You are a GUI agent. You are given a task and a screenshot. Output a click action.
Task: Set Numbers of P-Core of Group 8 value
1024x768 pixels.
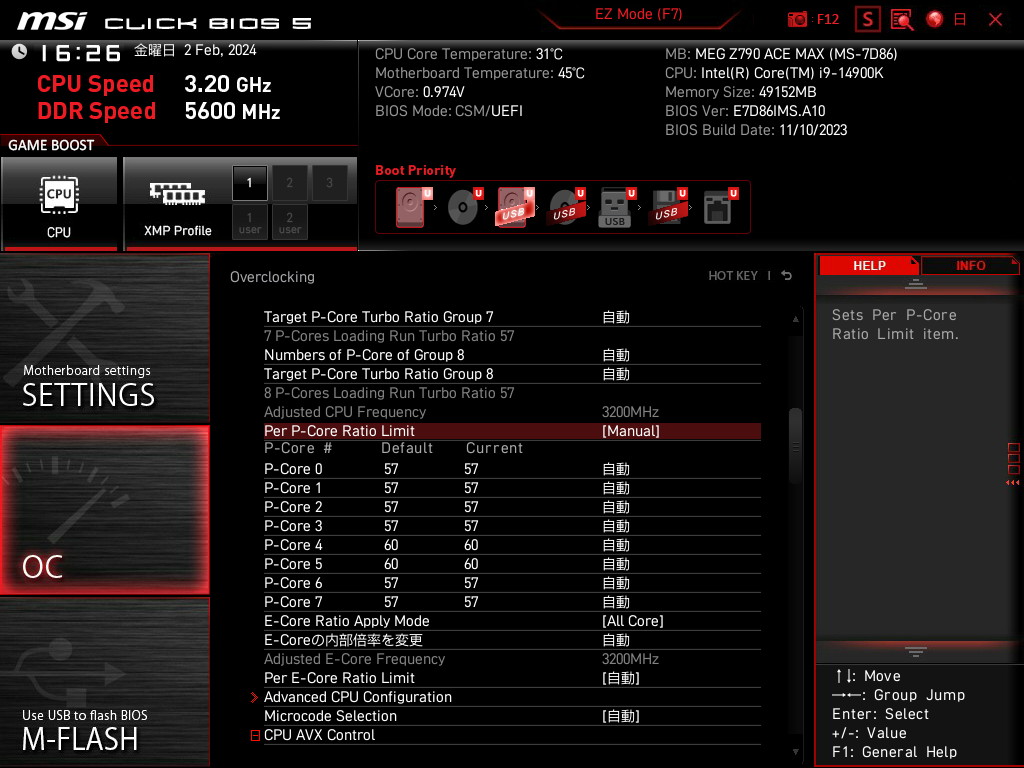click(615, 355)
